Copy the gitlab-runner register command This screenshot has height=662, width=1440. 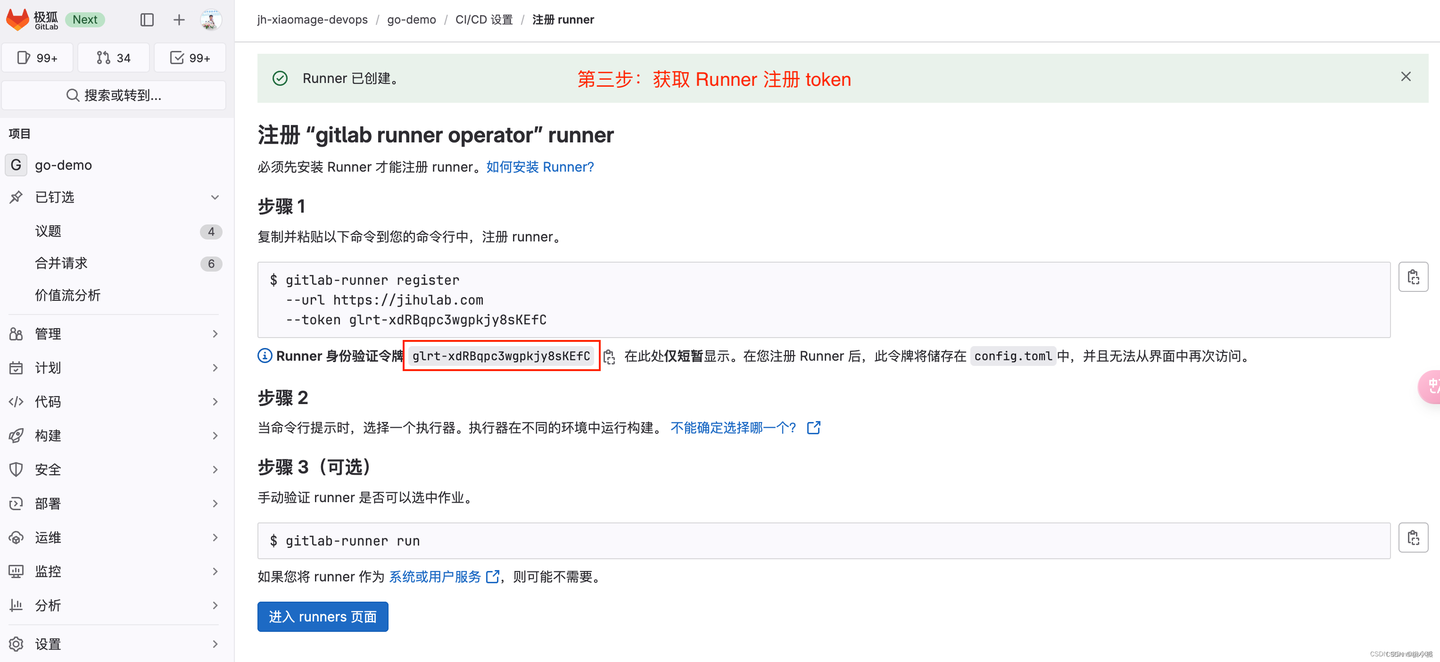click(x=1413, y=278)
